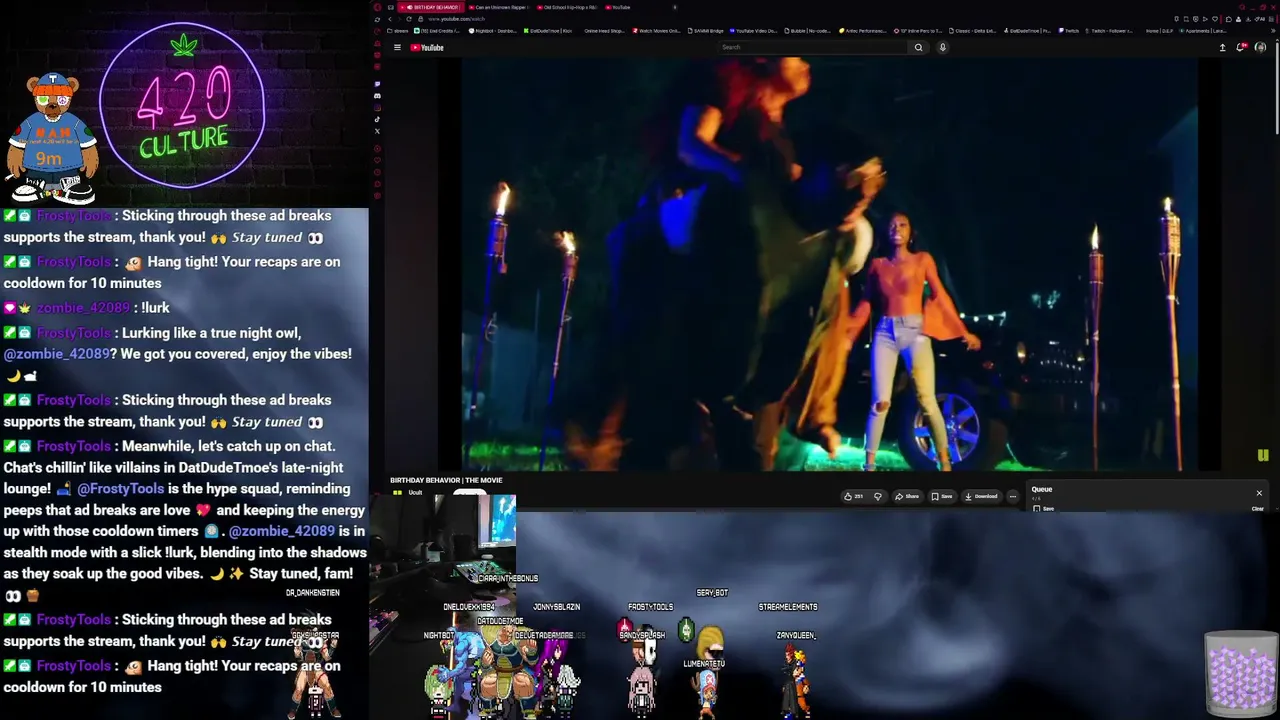Viewport: 1280px width, 720px height.
Task: Open the Classic - Delta Ext bookmark
Action: click(x=973, y=31)
